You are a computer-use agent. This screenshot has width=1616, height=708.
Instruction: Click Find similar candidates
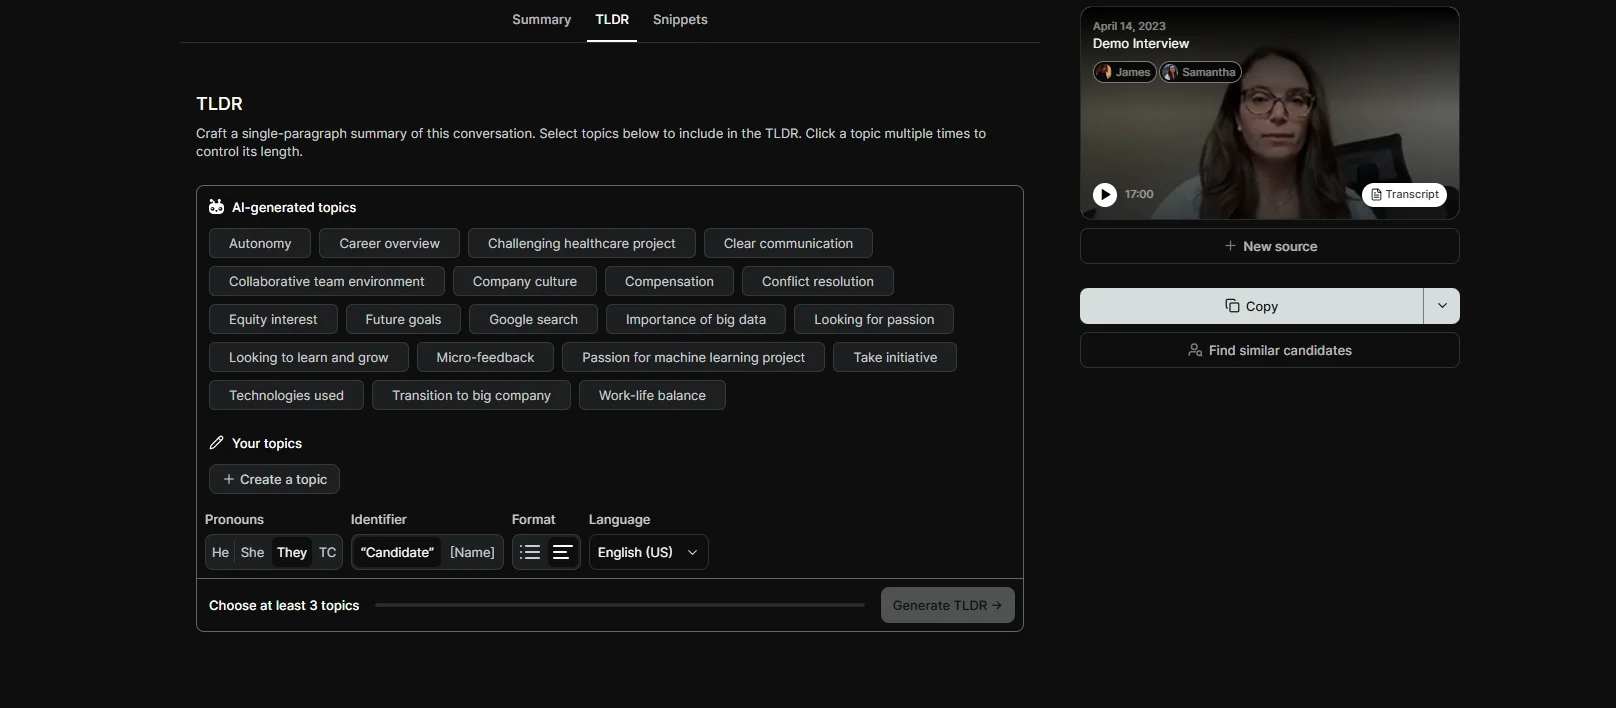pyautogui.click(x=1270, y=350)
